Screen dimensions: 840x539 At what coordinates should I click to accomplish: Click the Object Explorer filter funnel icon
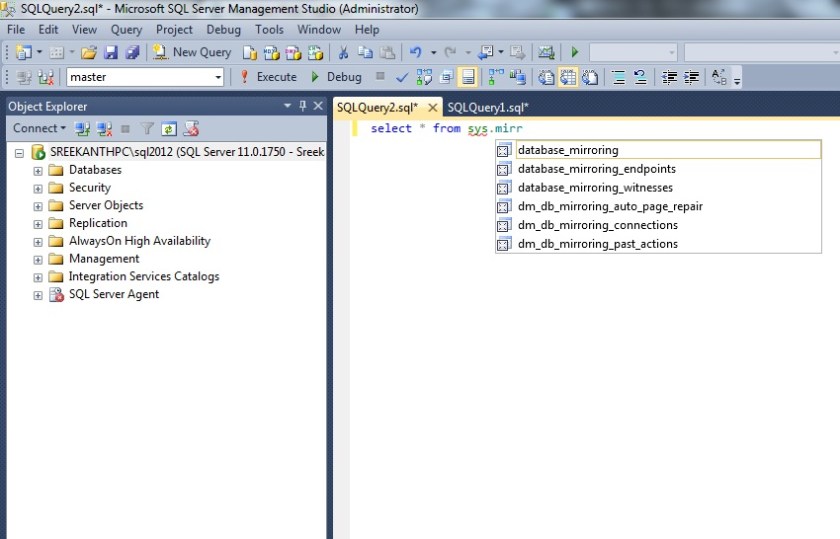tap(147, 129)
